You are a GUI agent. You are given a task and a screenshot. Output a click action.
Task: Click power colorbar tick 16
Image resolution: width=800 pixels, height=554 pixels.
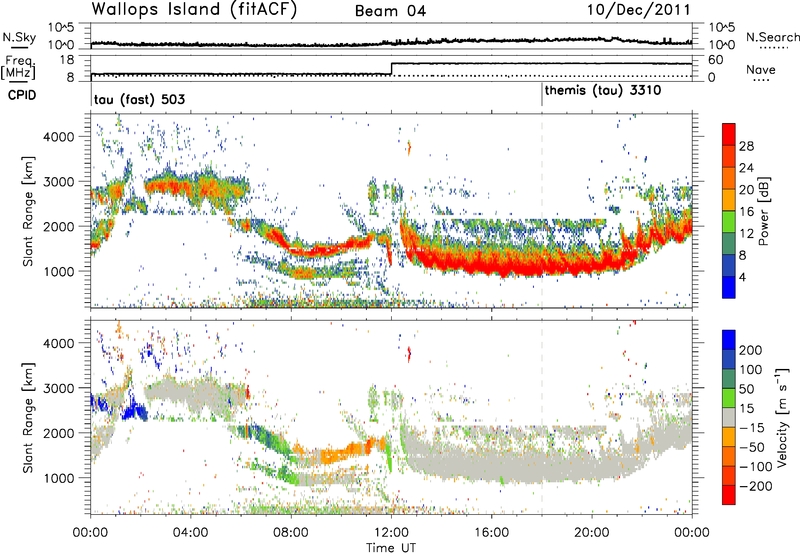pos(746,212)
